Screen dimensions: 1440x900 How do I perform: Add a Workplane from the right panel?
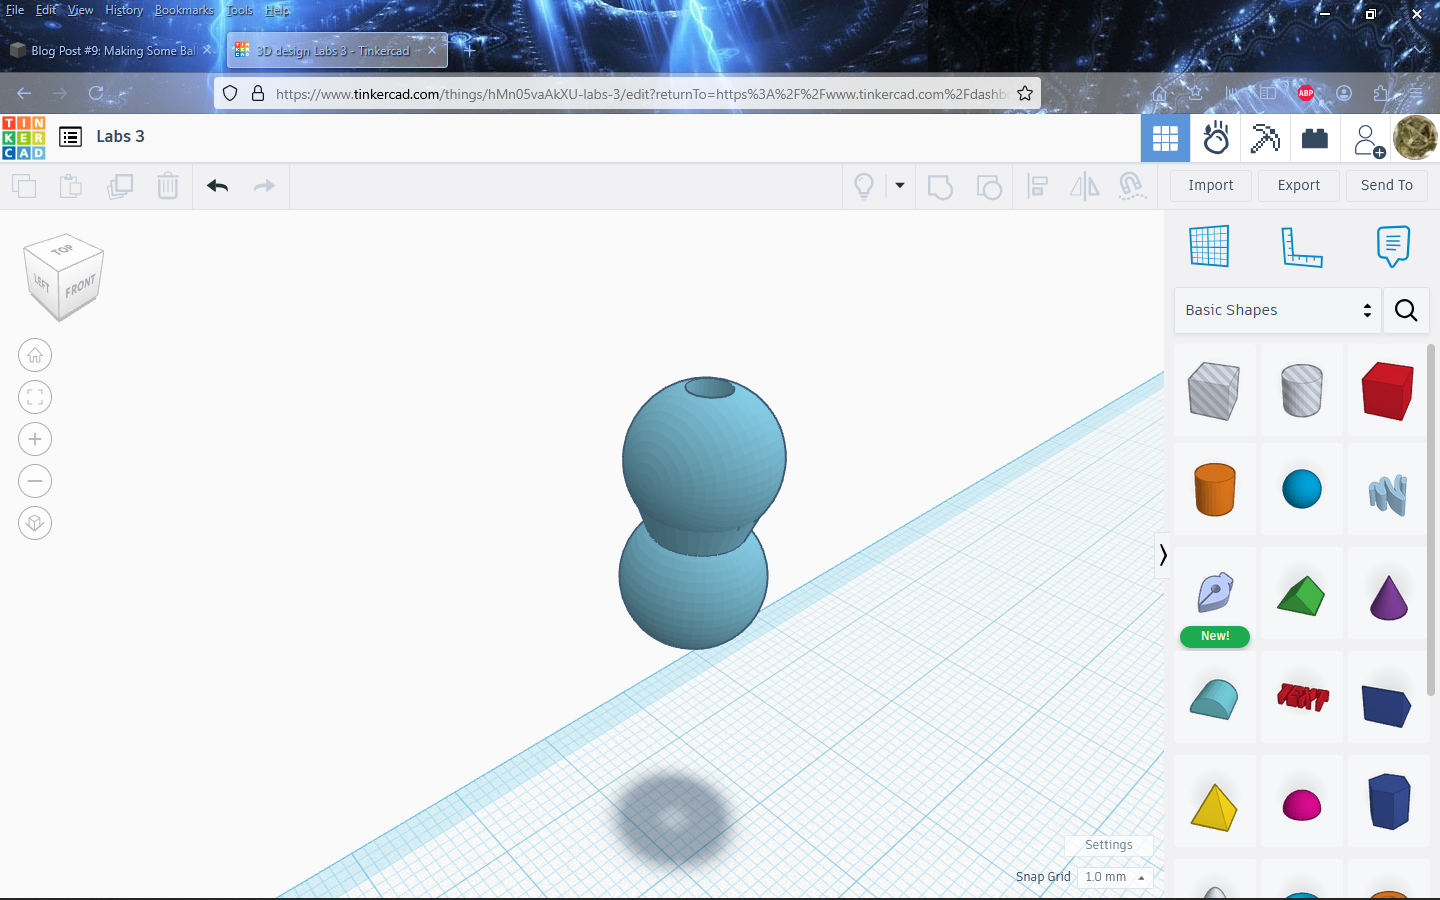click(x=1210, y=247)
